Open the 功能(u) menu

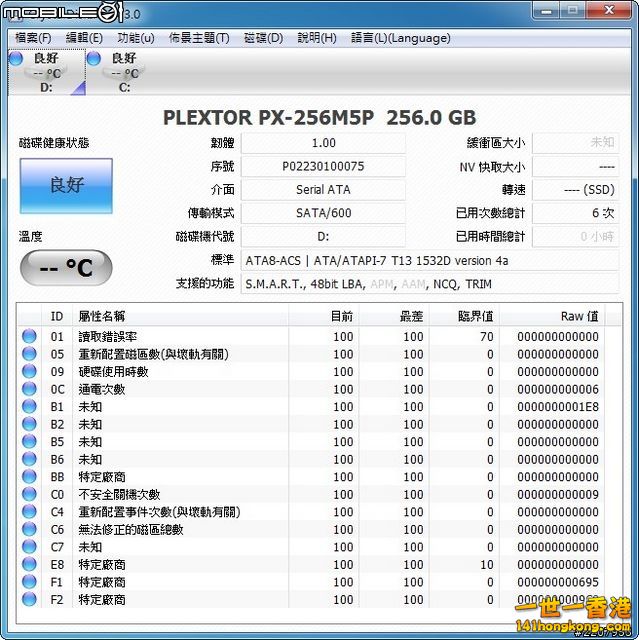[x=136, y=38]
